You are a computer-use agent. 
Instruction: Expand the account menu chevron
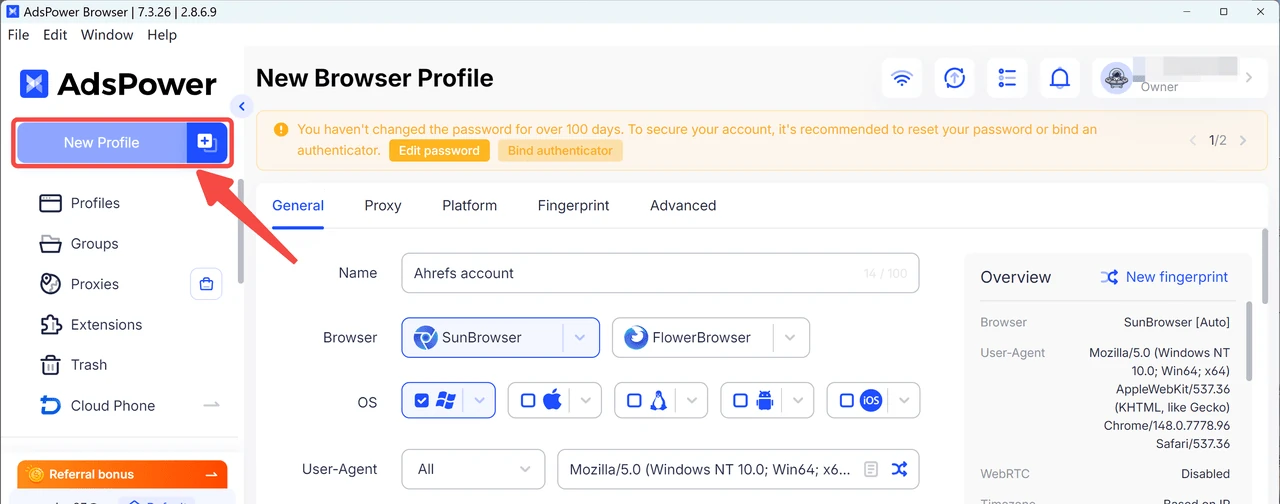tap(1248, 78)
